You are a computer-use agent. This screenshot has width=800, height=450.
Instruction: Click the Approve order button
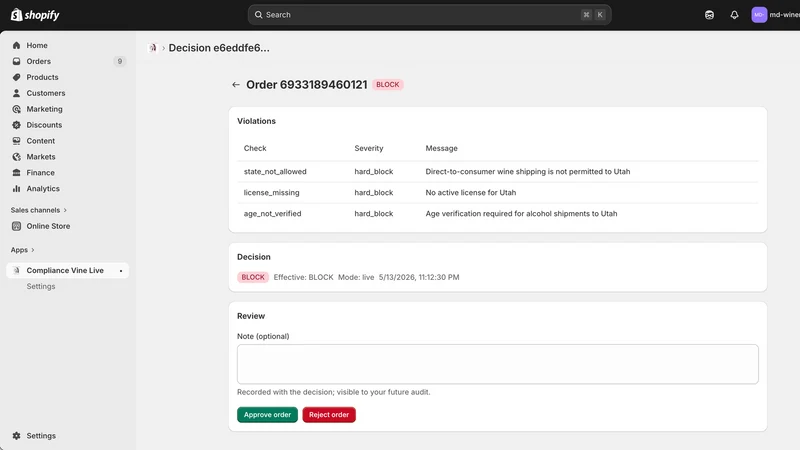[267, 415]
